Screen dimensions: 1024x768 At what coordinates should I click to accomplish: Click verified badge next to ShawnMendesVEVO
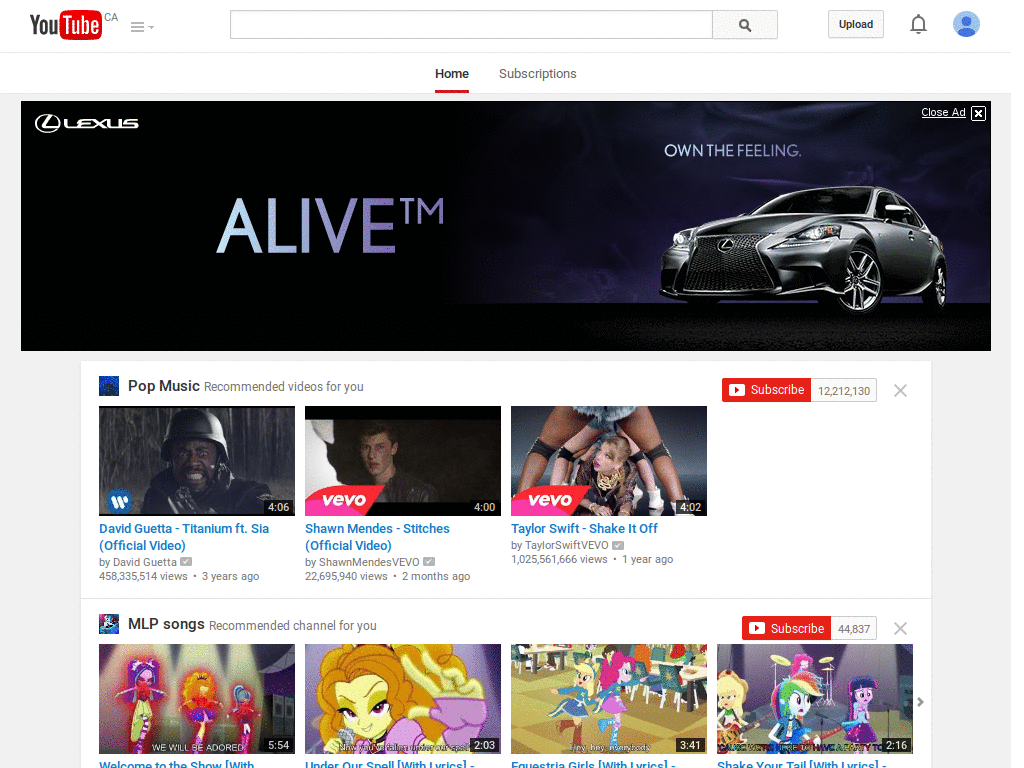429,562
